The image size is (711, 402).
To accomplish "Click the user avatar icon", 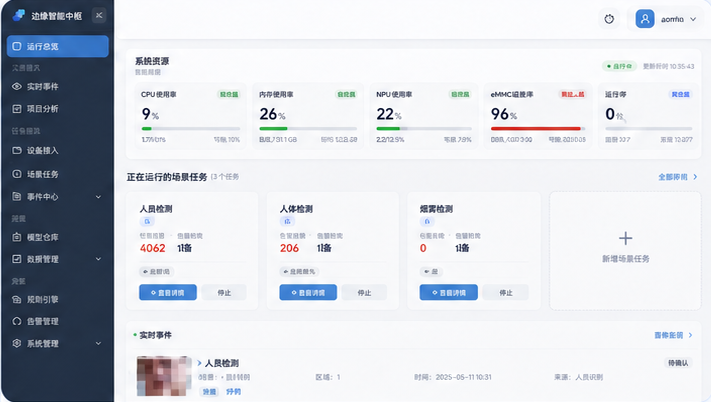I will point(645,19).
